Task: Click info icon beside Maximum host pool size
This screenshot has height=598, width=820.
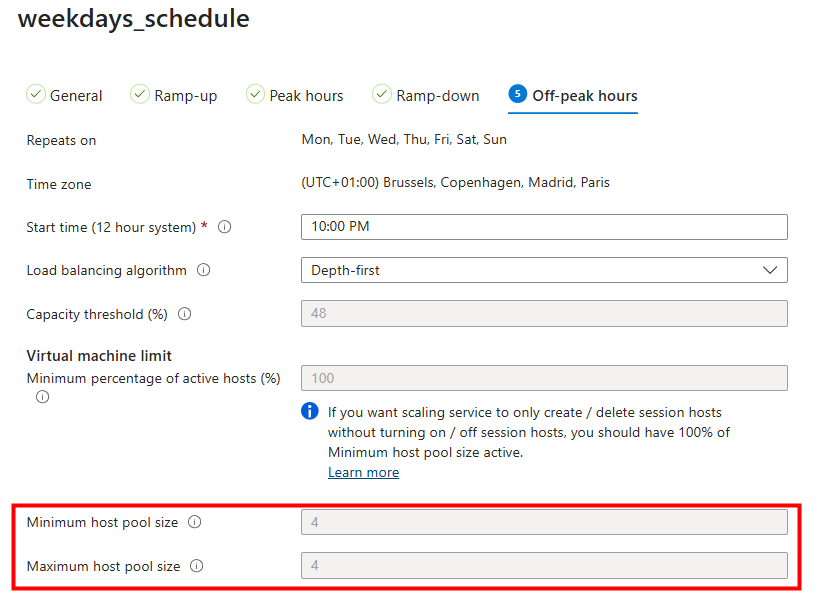Action: [197, 566]
